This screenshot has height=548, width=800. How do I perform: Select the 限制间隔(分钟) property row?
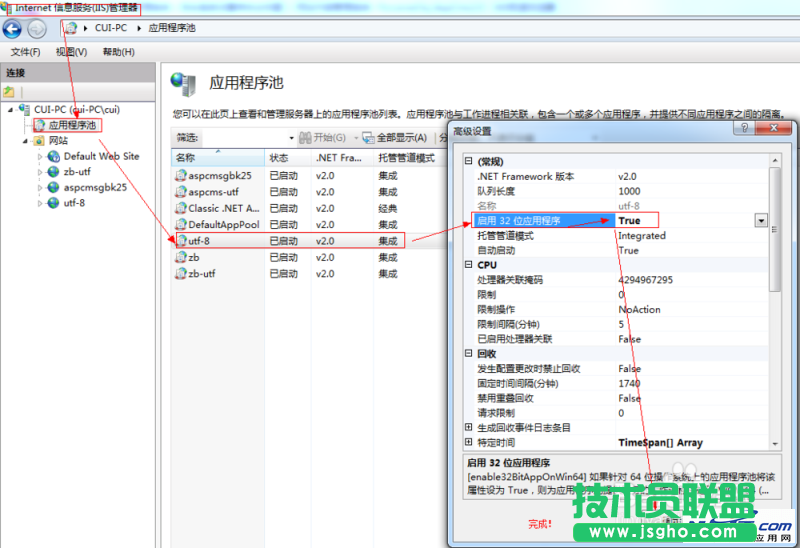[x=621, y=325]
